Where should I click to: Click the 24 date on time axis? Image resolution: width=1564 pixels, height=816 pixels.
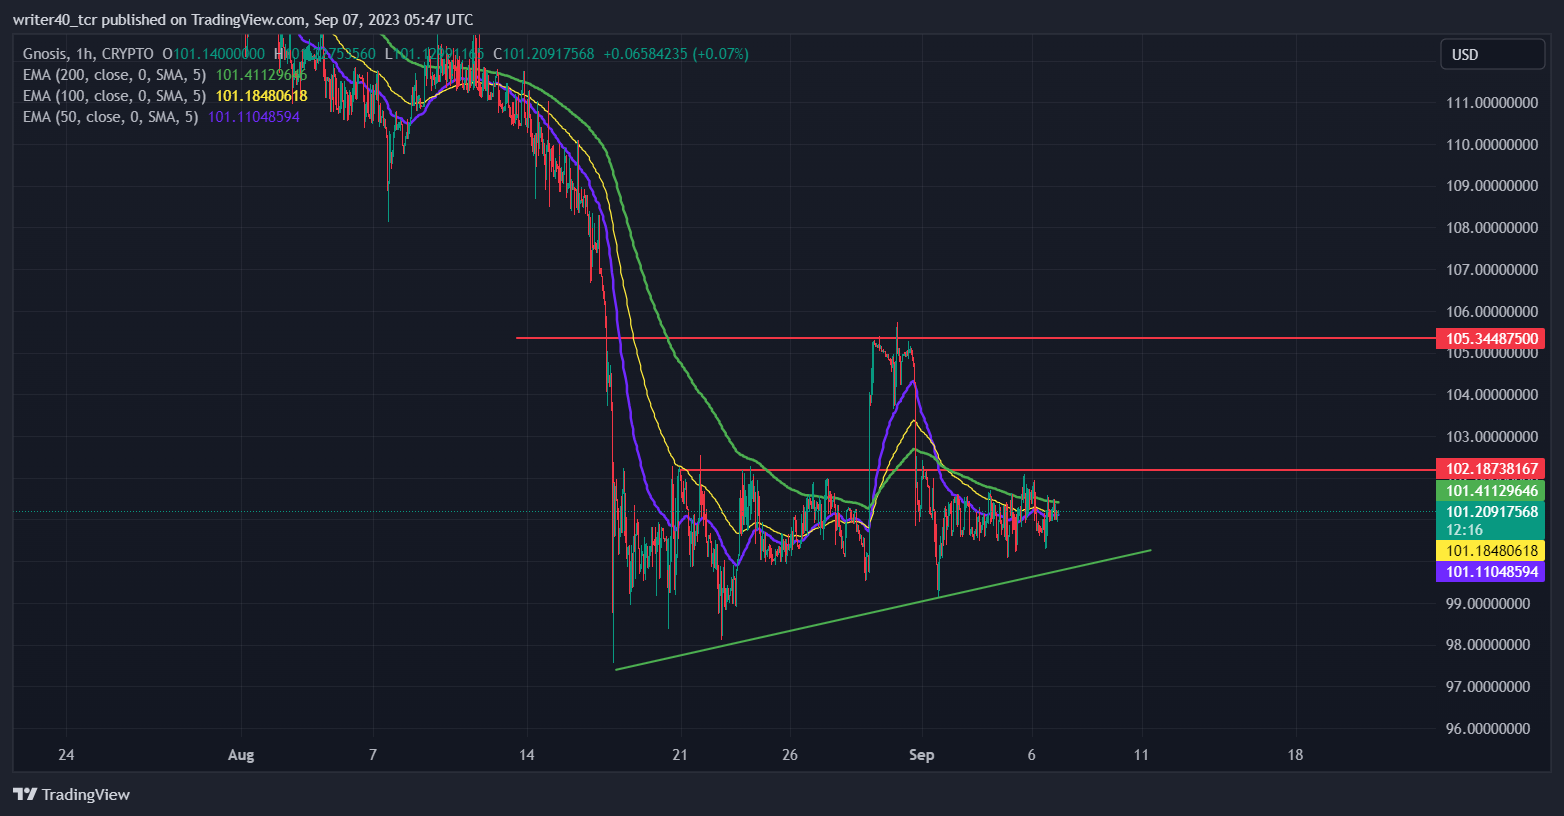pos(66,755)
